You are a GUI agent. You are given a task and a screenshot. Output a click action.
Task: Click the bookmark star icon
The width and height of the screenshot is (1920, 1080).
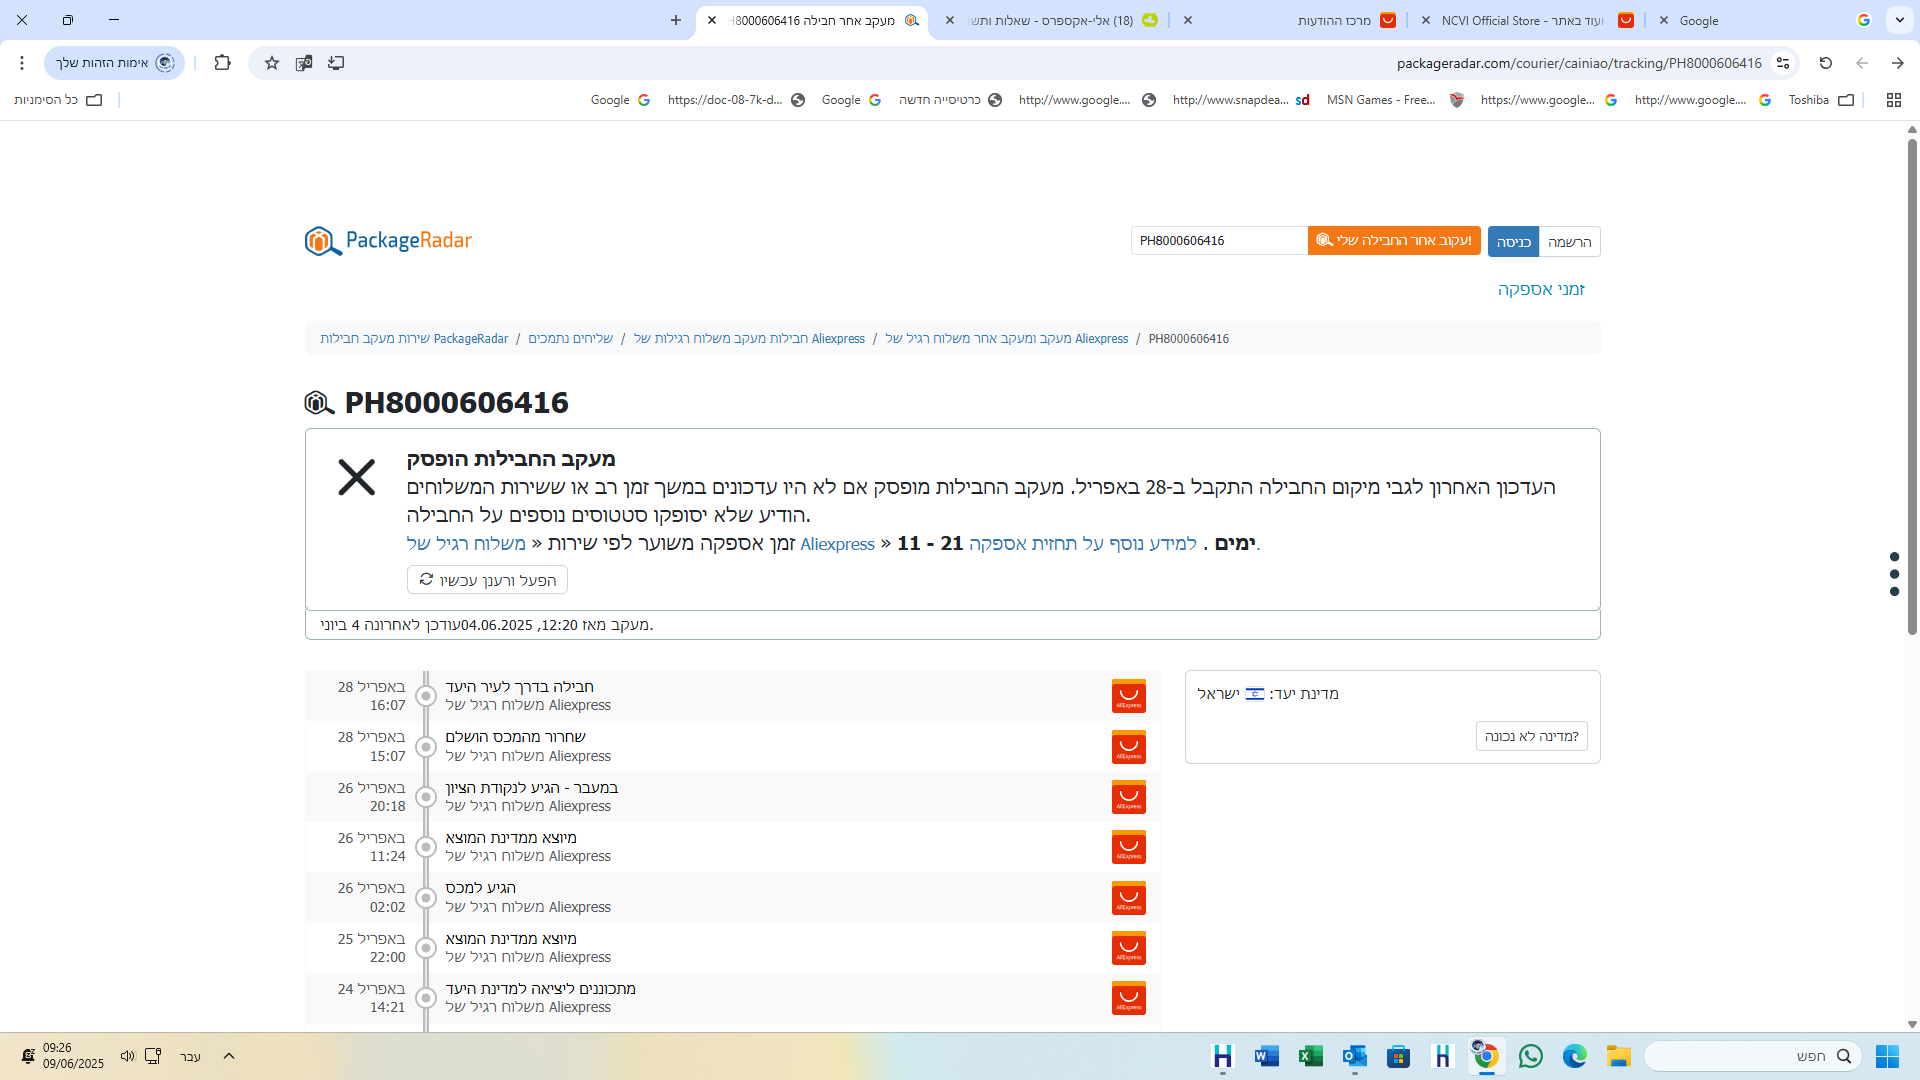[x=271, y=63]
